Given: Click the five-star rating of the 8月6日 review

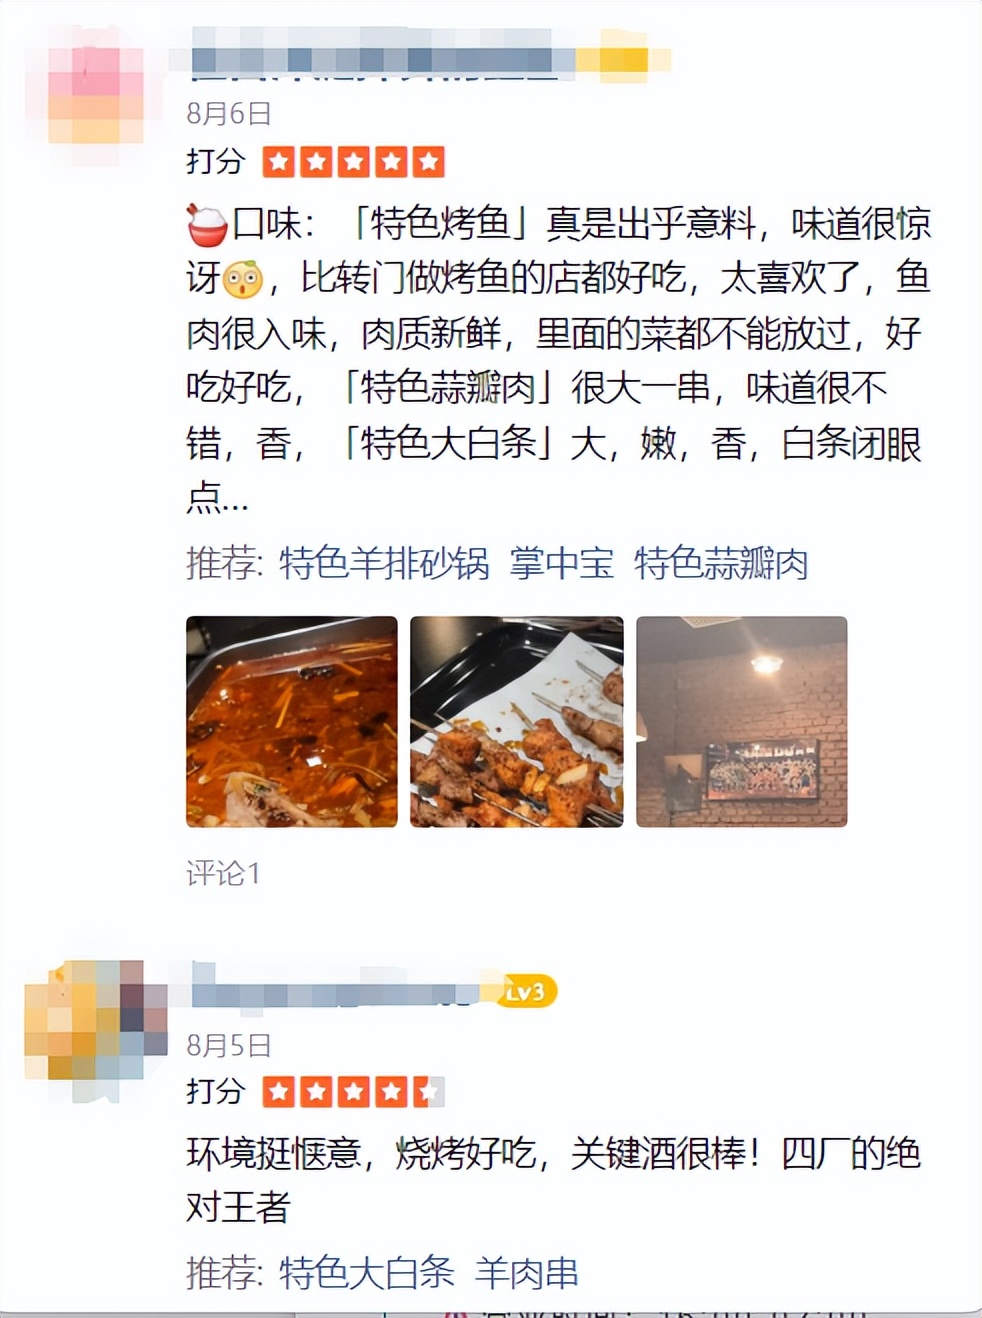Looking at the screenshot, I should click(354, 162).
